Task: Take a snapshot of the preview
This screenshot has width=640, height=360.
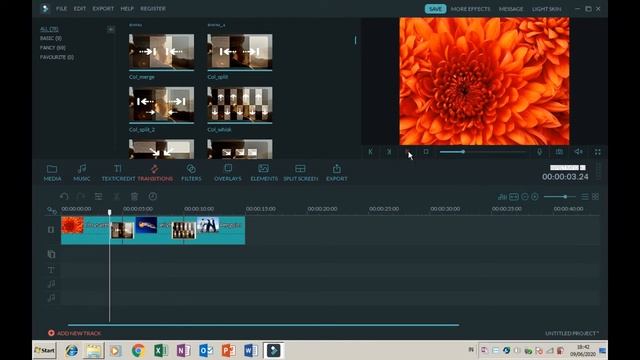Action: tap(559, 152)
